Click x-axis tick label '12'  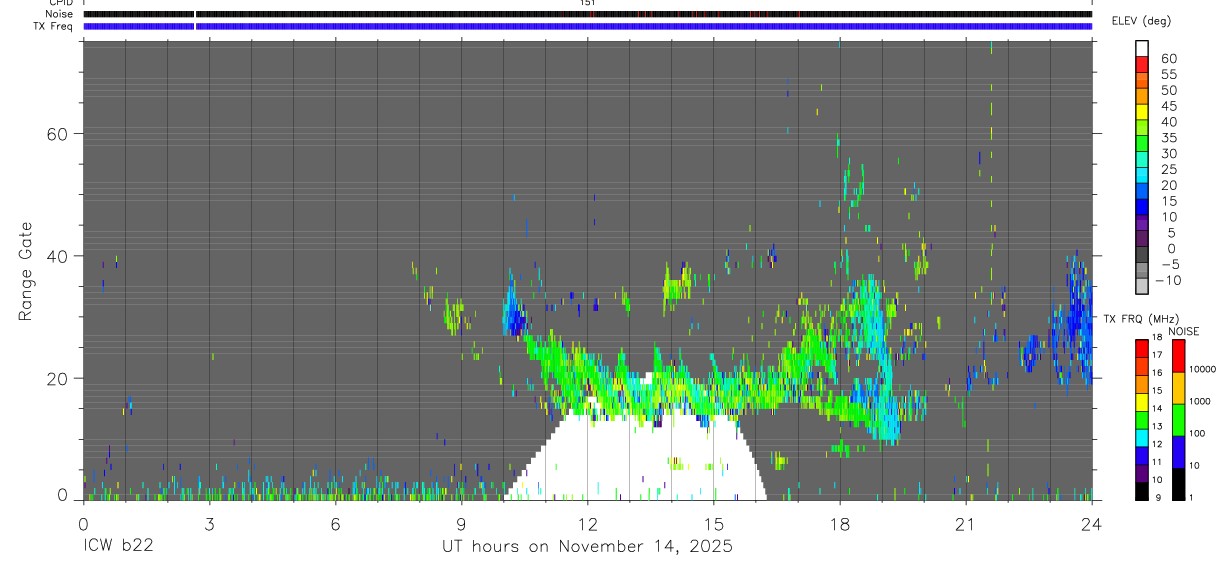tap(587, 523)
